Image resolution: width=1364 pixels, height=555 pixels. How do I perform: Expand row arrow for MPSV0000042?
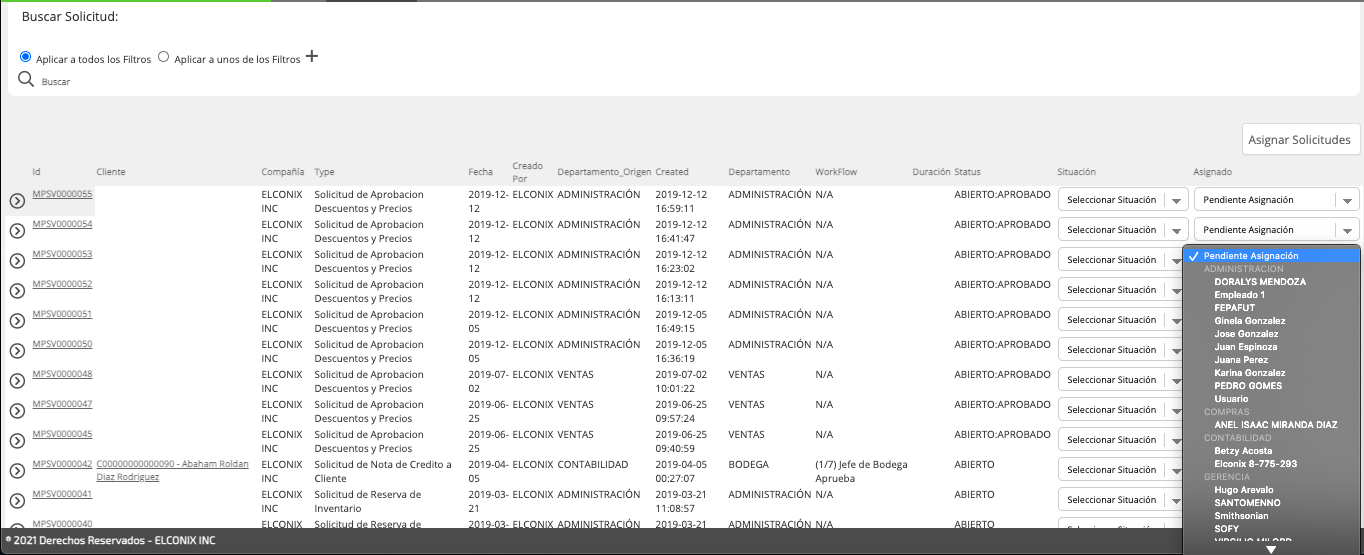[17, 471]
